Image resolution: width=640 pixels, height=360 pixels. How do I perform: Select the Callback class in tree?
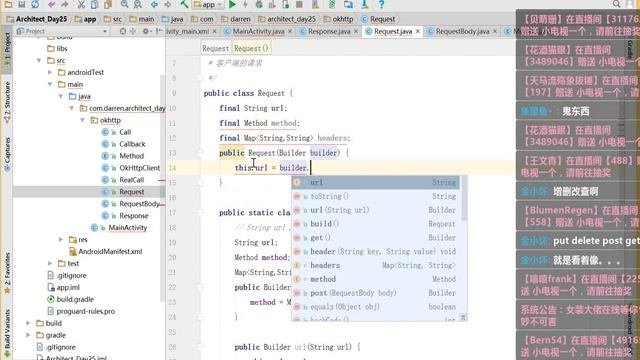coord(132,144)
